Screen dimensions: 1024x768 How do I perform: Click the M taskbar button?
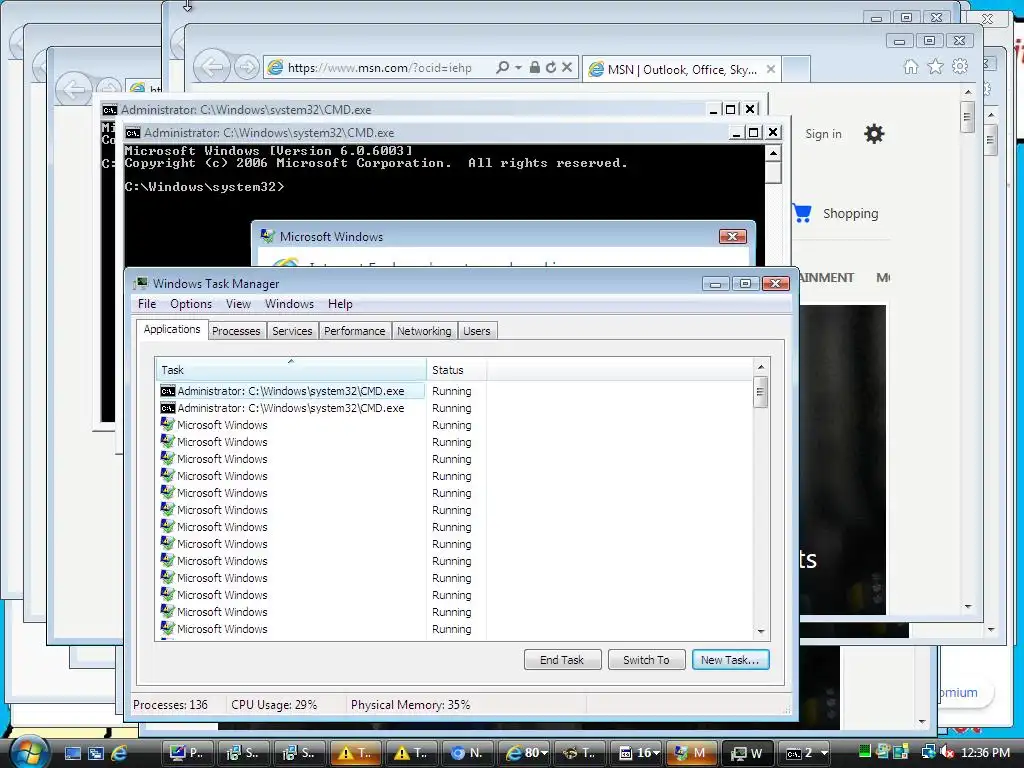click(x=691, y=753)
